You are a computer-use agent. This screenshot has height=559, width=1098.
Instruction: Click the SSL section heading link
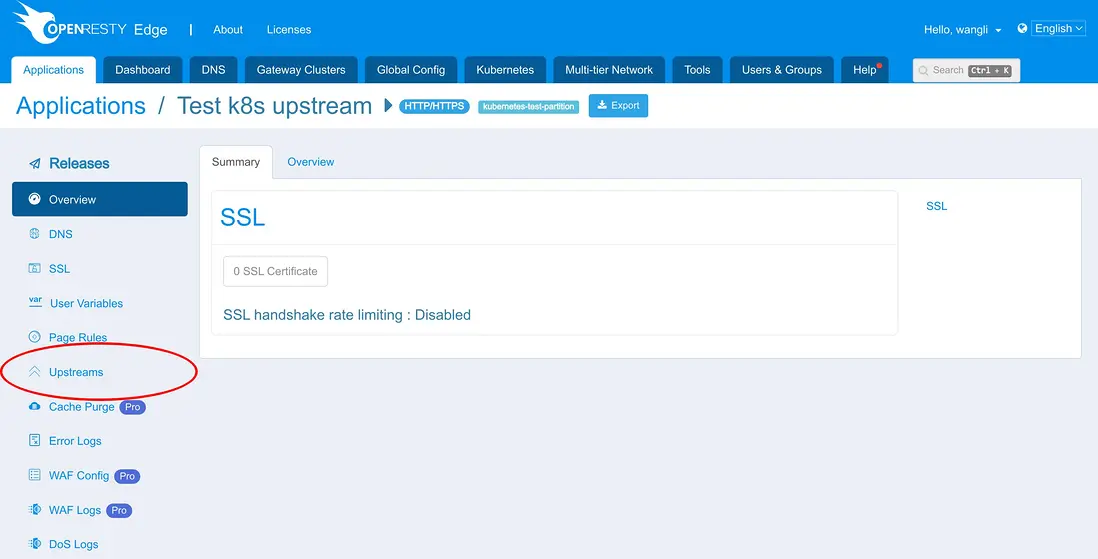click(x=242, y=217)
